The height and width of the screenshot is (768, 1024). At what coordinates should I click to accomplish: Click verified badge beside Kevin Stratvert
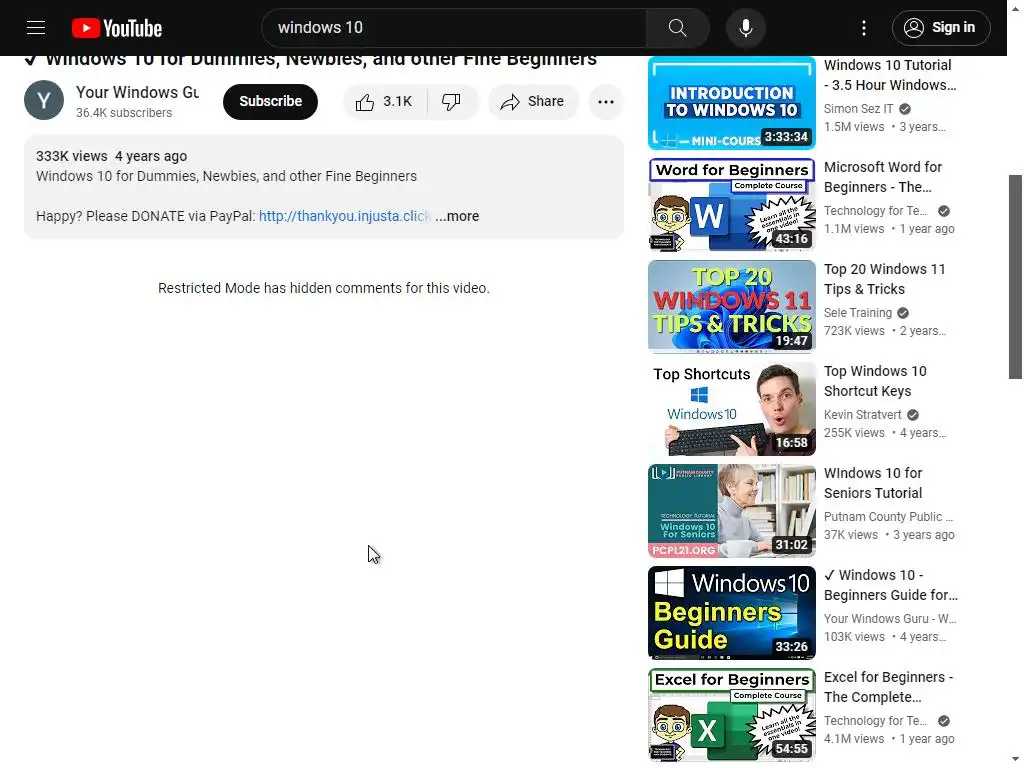tap(912, 415)
